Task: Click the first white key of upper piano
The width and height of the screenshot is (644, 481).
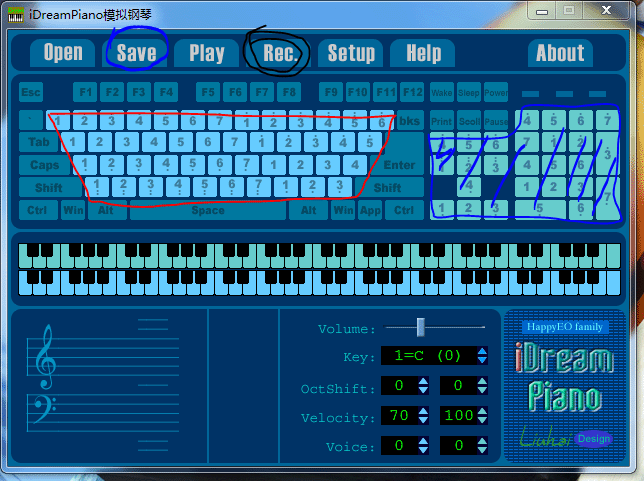Action: 23,262
